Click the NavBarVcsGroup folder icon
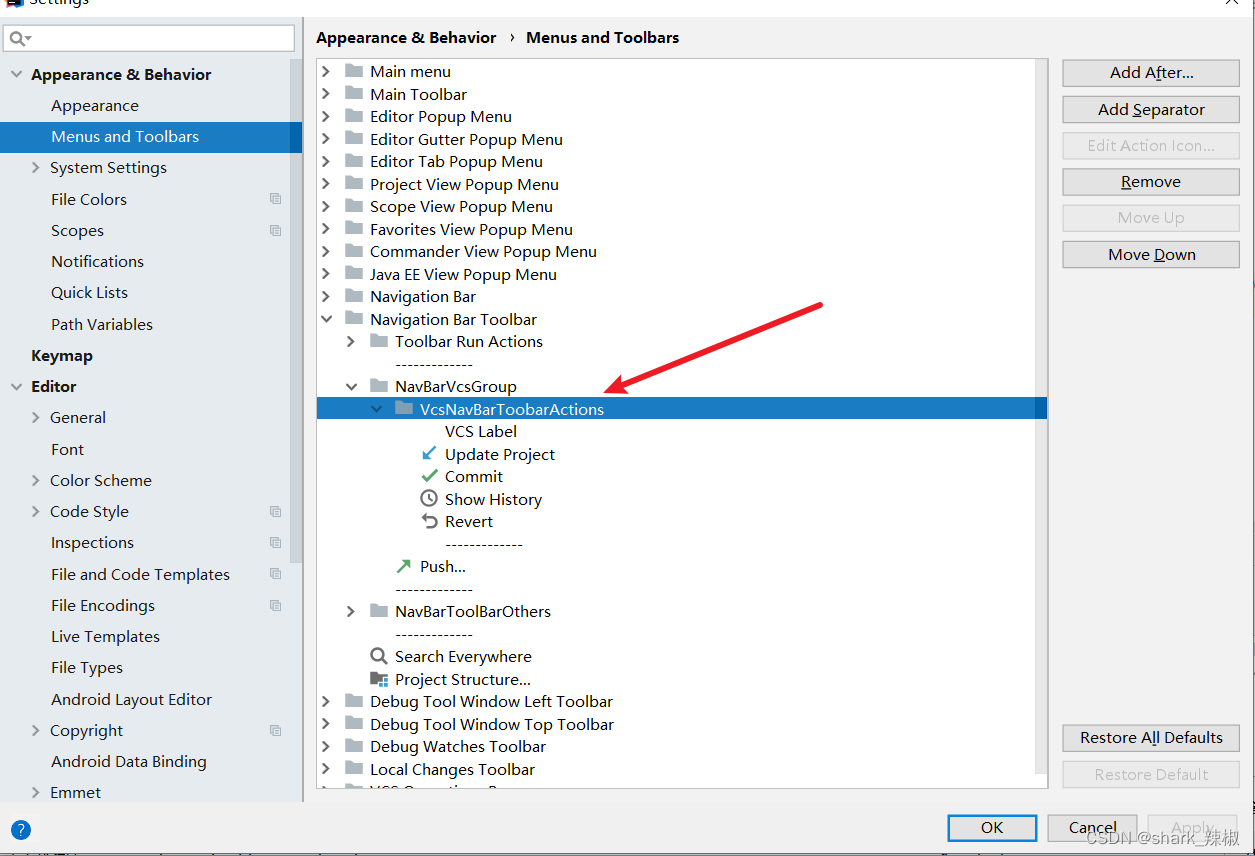 tap(378, 386)
